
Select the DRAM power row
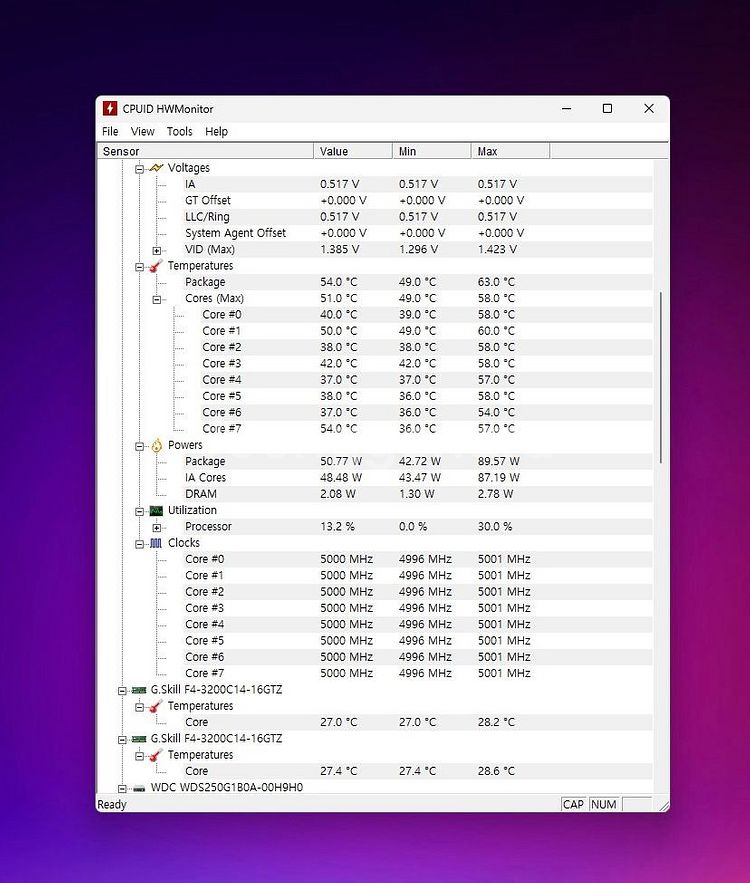point(417,494)
